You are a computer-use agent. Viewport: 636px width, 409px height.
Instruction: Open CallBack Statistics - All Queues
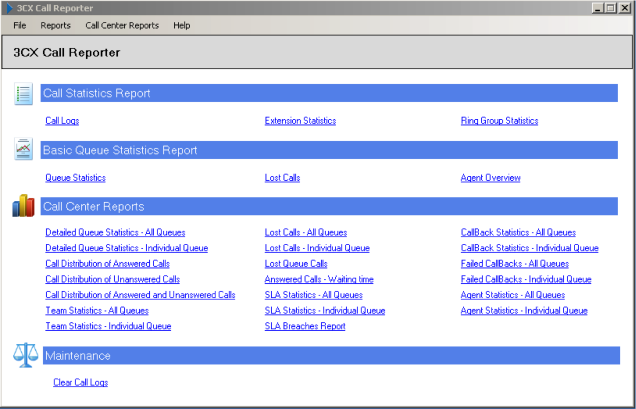tap(518, 232)
